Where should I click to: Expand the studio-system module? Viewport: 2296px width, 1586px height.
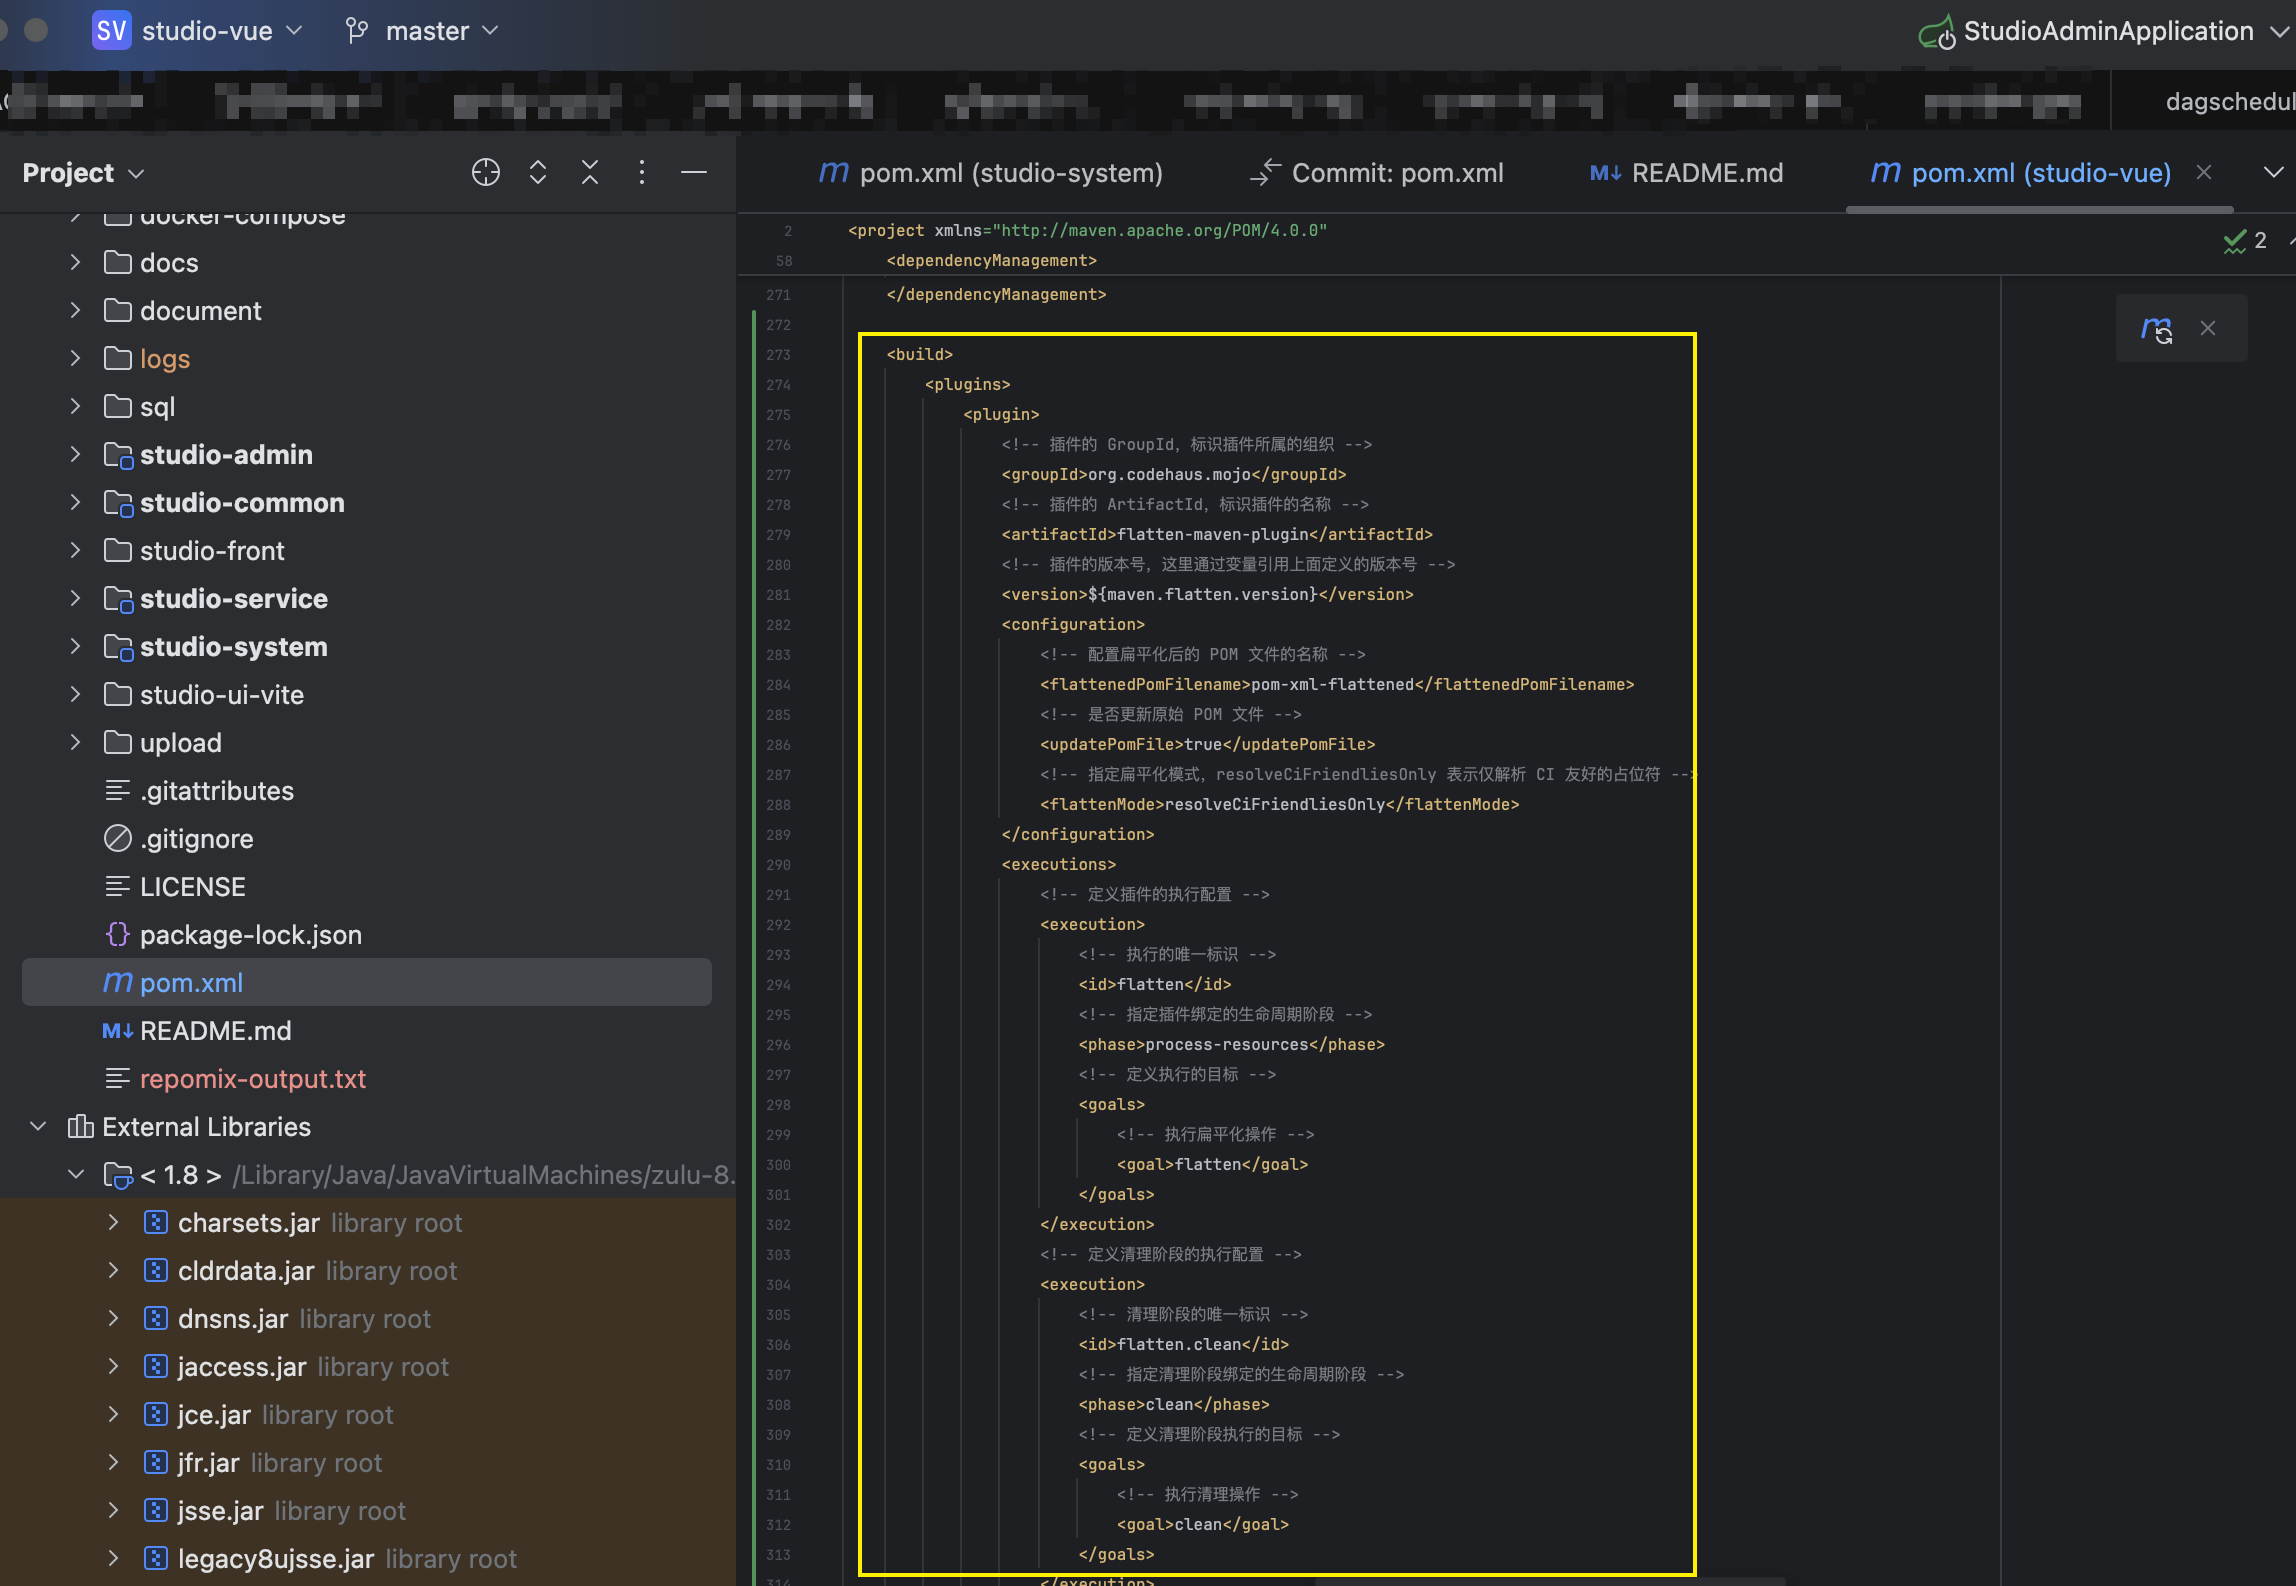click(x=75, y=646)
